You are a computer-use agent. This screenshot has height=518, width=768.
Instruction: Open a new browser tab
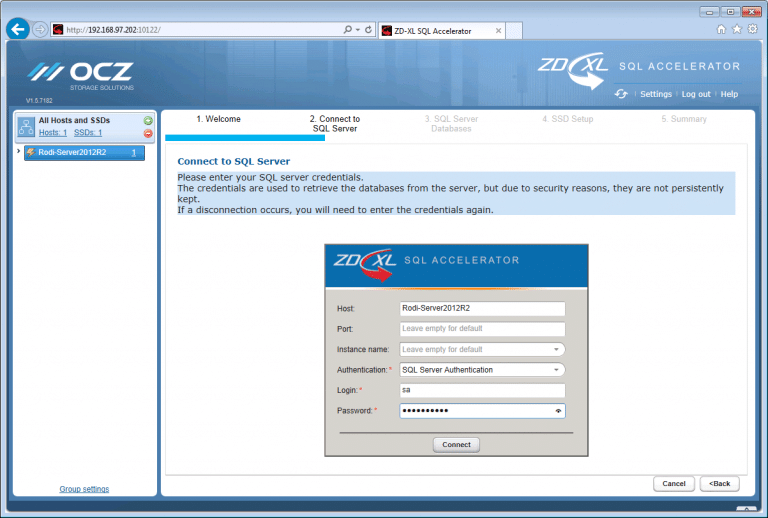(x=514, y=30)
